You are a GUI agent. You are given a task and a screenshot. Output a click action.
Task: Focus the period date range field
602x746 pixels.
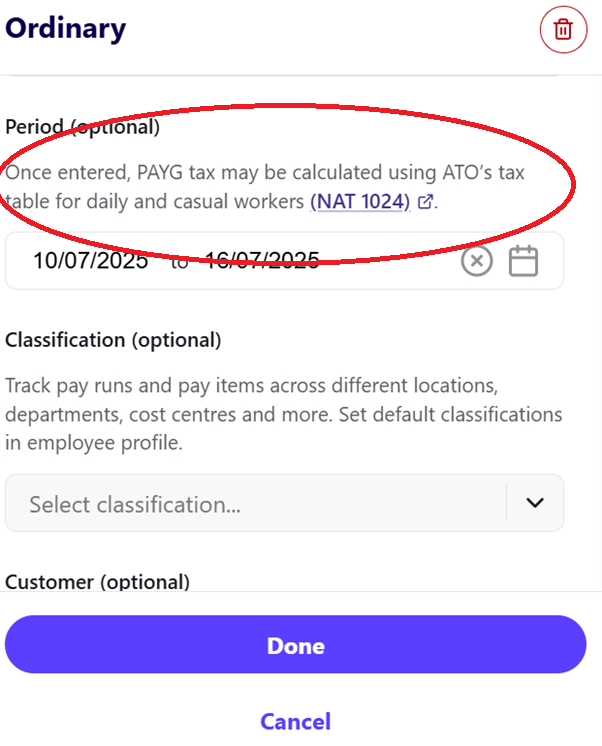(284, 261)
